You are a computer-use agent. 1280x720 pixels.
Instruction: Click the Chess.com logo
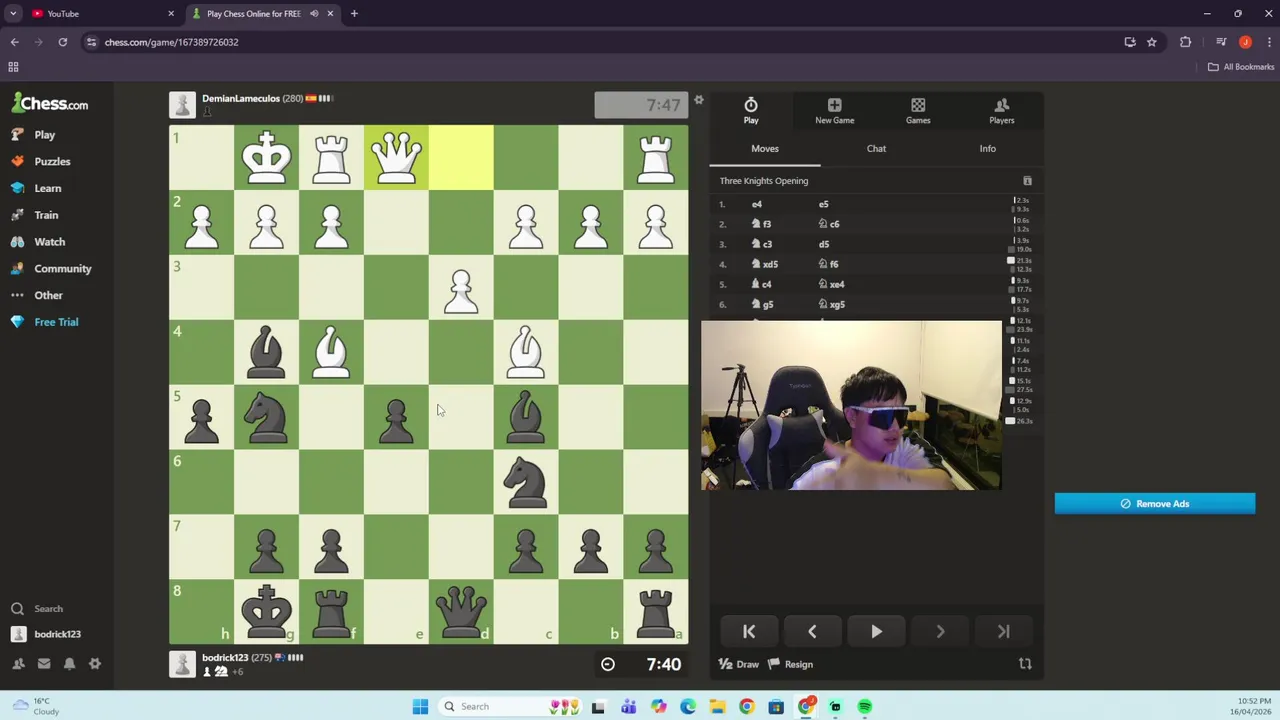pos(50,103)
